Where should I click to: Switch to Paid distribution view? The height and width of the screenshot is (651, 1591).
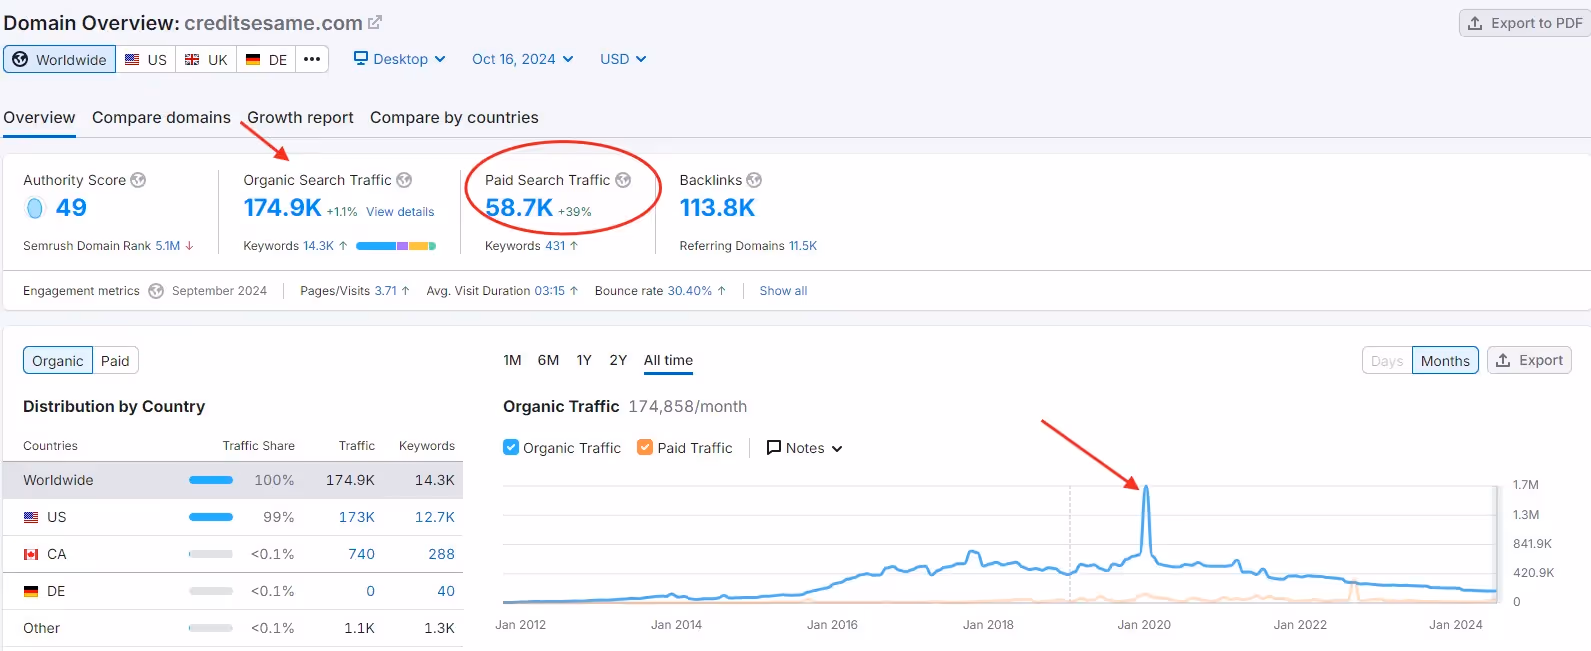(x=115, y=361)
